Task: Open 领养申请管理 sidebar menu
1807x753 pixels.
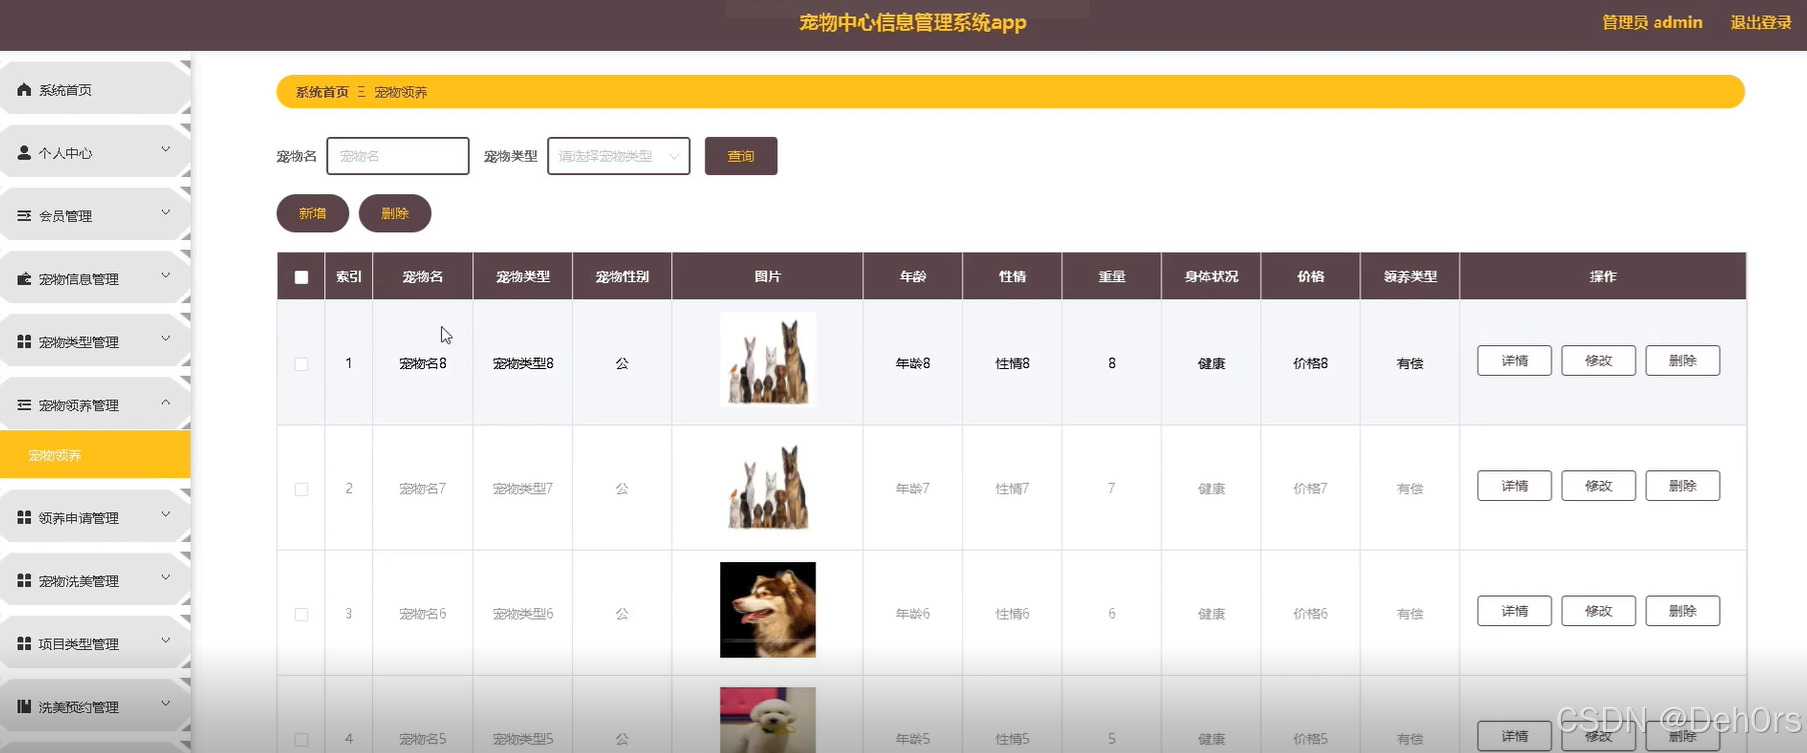Action: [x=95, y=517]
